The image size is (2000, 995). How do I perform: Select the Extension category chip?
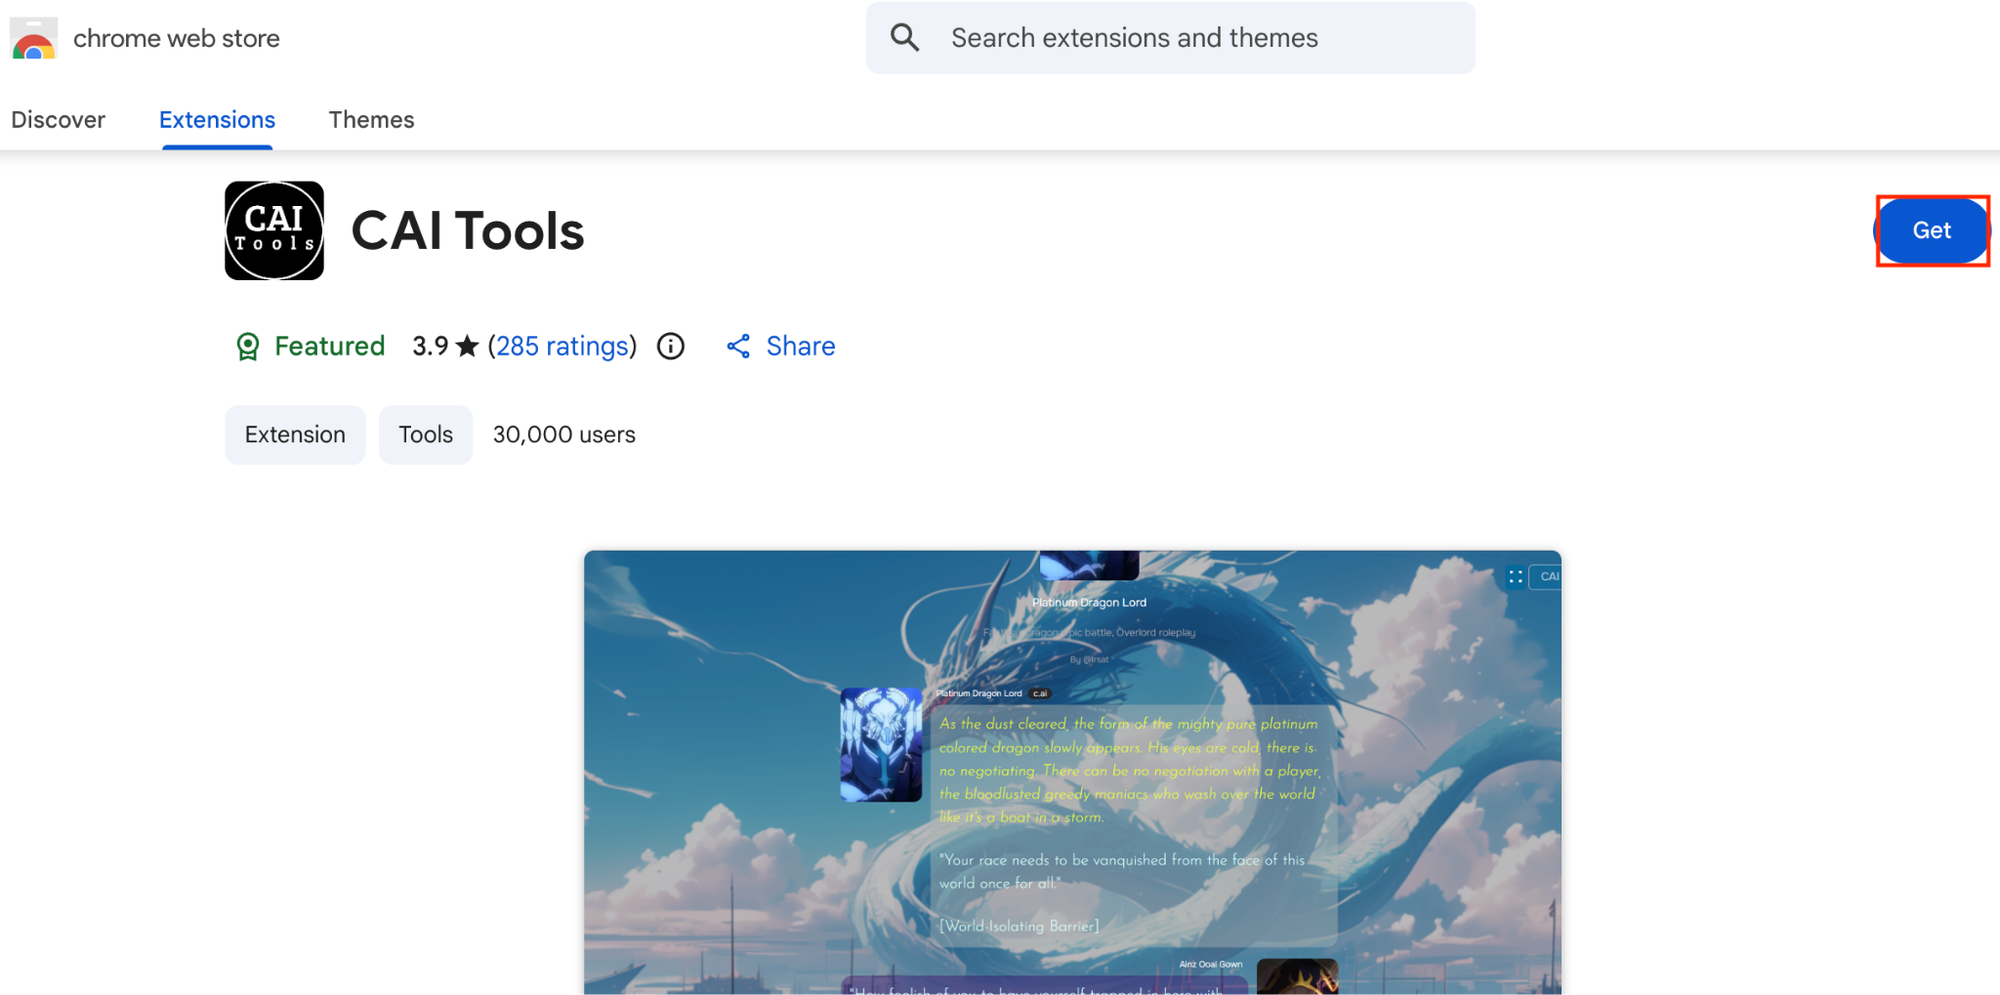click(x=295, y=435)
